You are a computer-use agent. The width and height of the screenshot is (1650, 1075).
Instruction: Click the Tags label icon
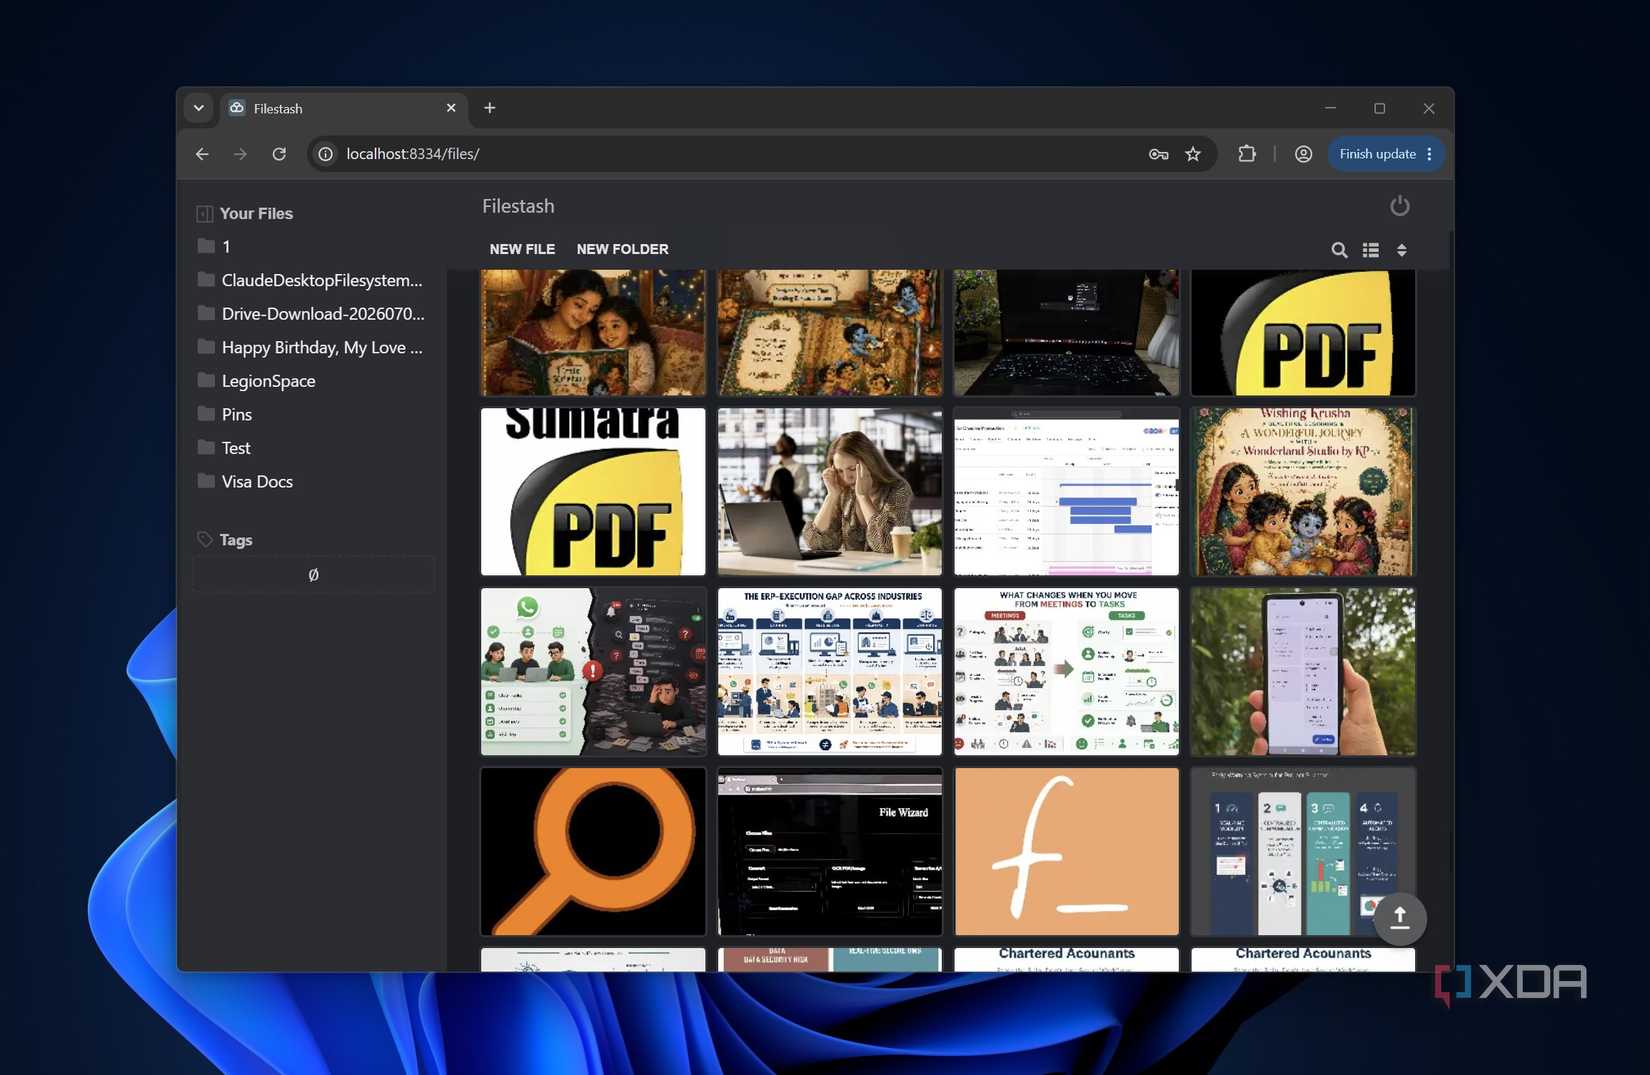[205, 540]
